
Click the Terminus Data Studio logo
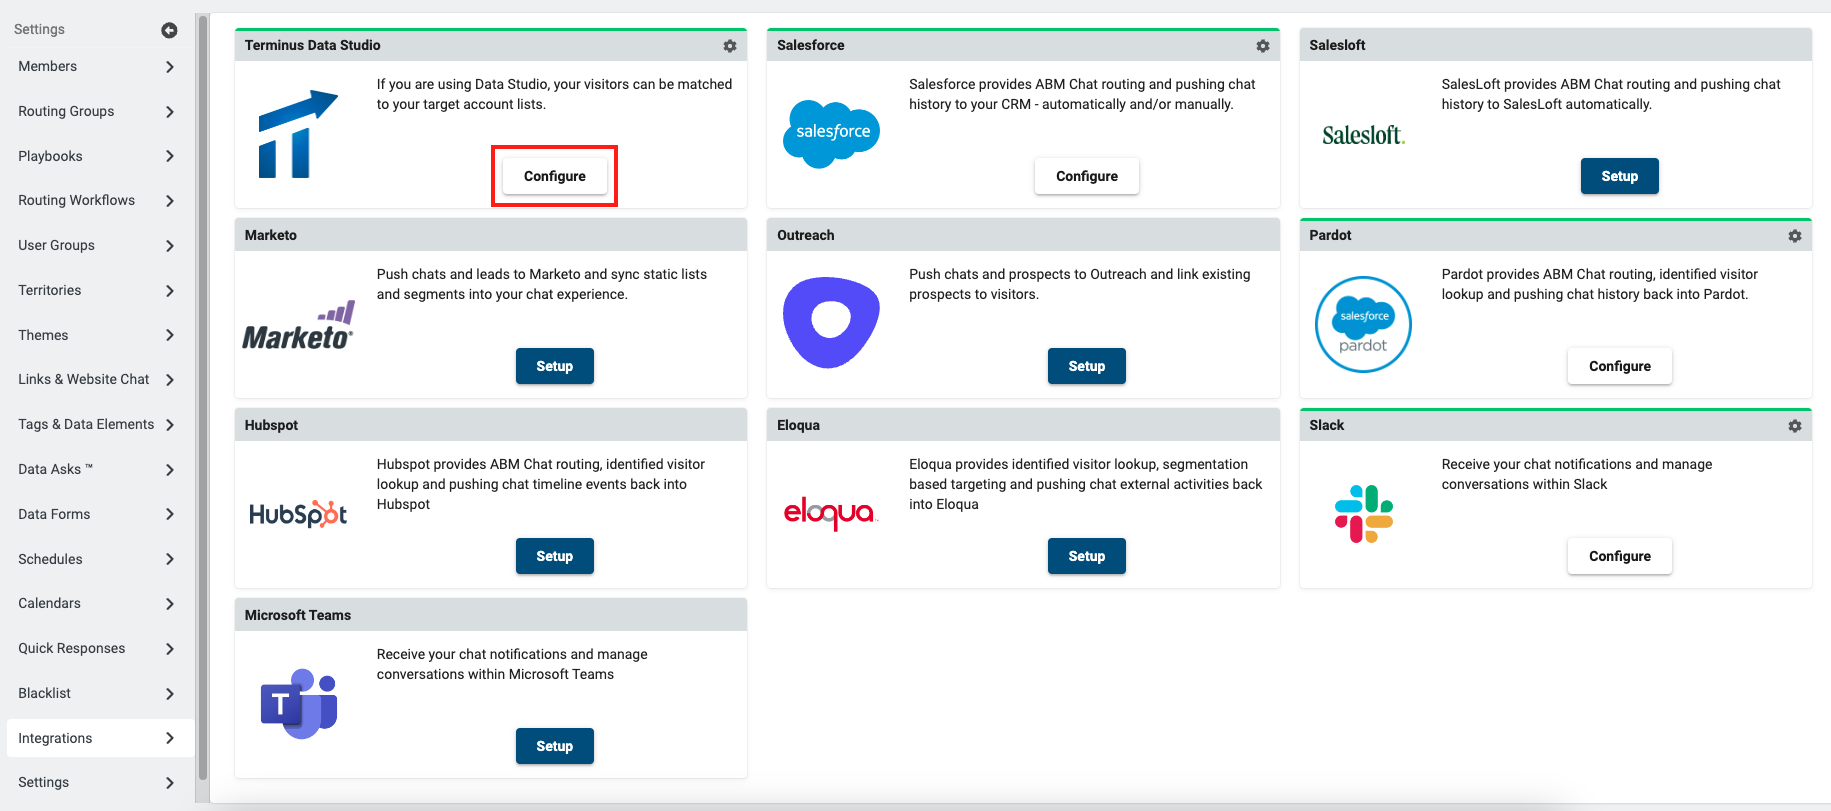click(298, 134)
